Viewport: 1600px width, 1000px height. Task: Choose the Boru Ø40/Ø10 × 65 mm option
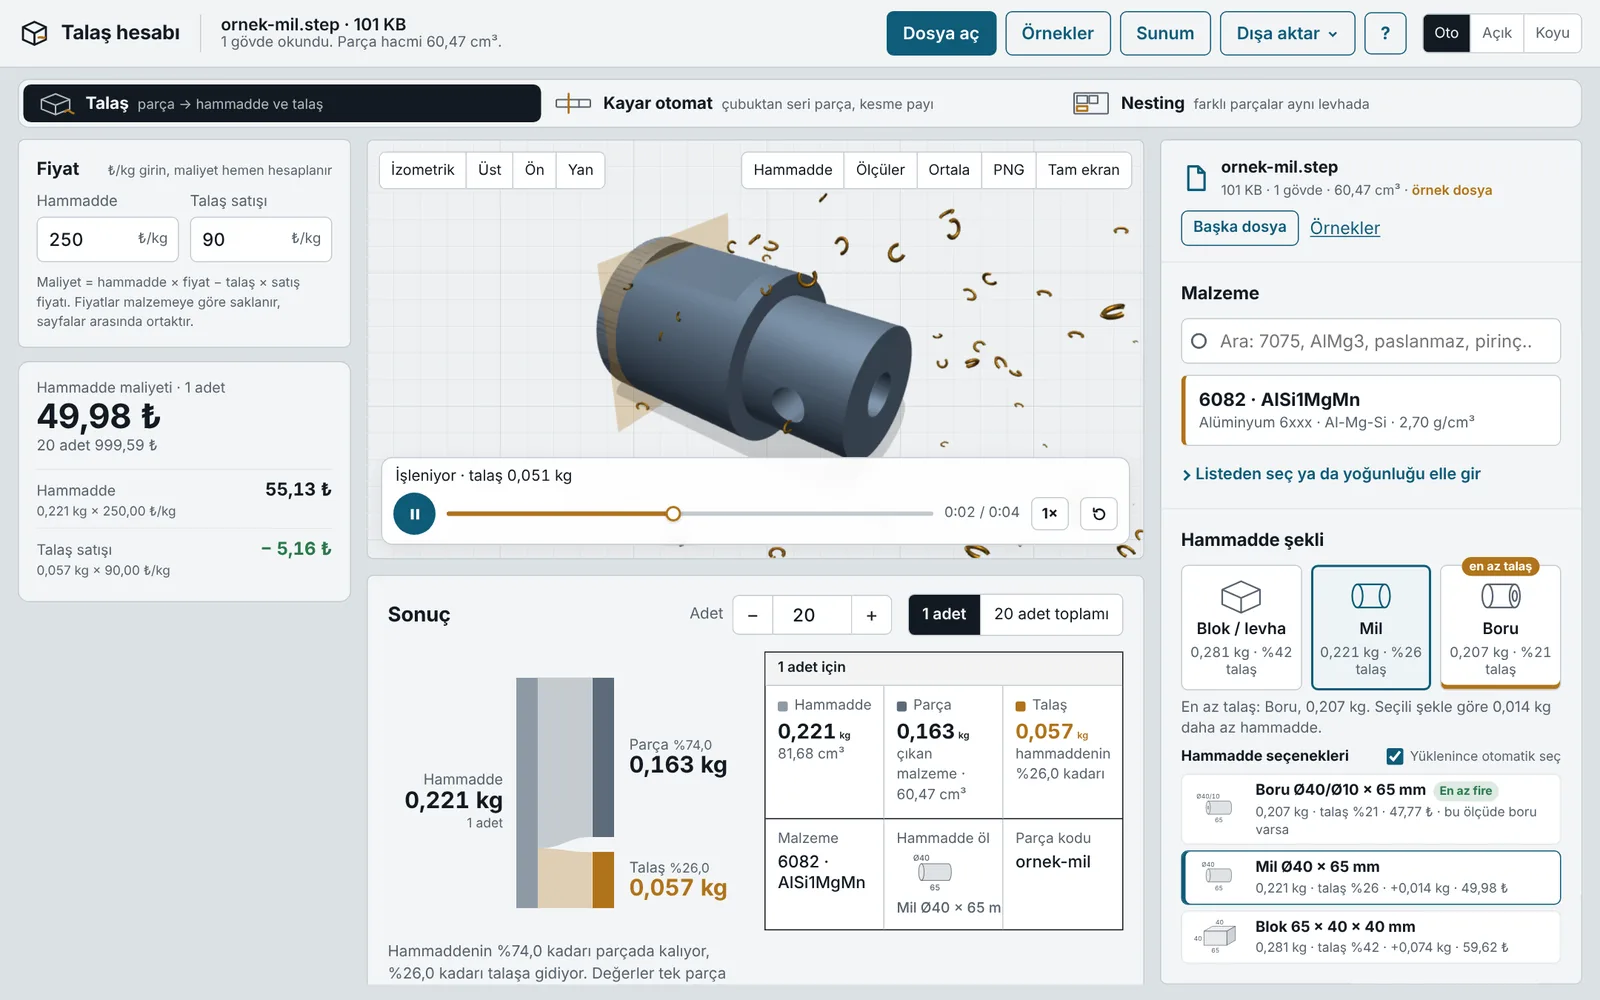pyautogui.click(x=1371, y=808)
